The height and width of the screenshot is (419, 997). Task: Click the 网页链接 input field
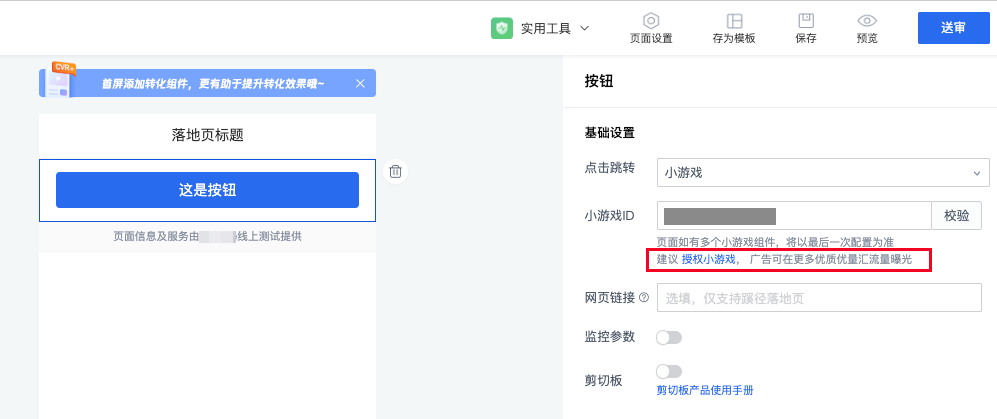tap(818, 298)
